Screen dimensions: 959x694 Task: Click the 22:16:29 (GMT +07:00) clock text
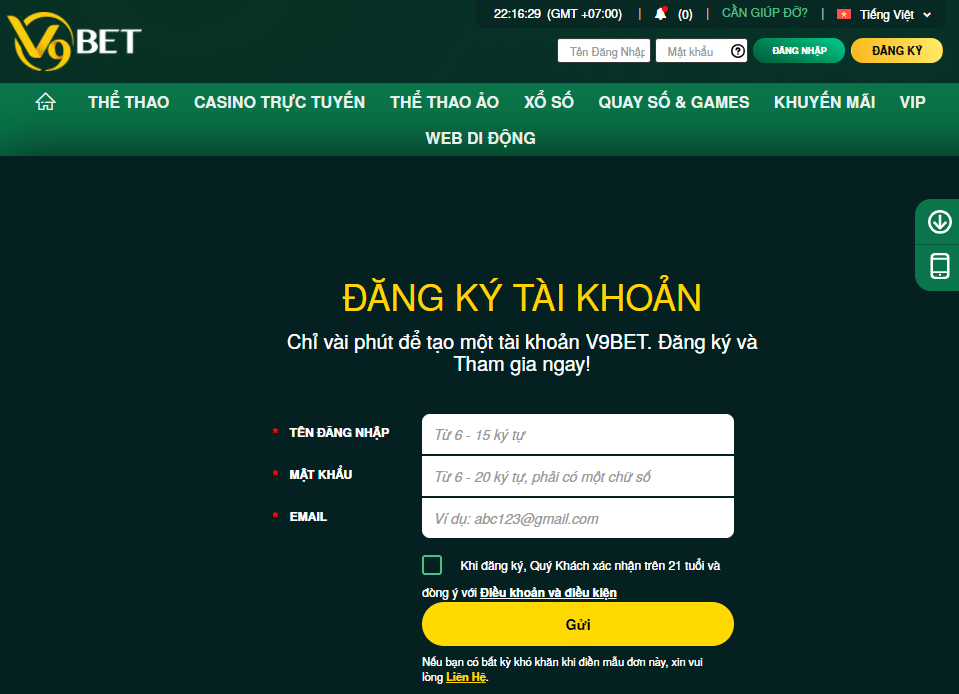click(x=558, y=14)
